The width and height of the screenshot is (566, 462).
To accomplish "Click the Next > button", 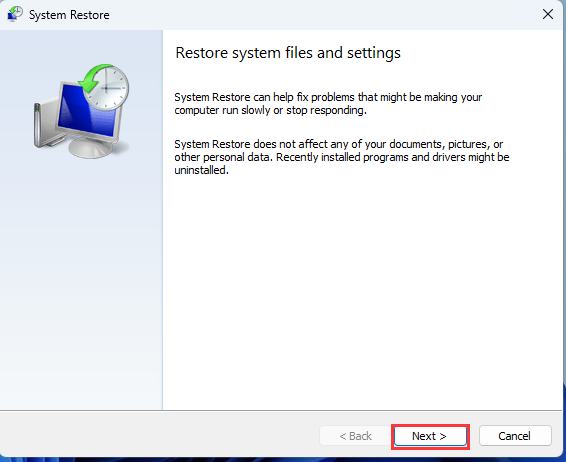I will 429,436.
